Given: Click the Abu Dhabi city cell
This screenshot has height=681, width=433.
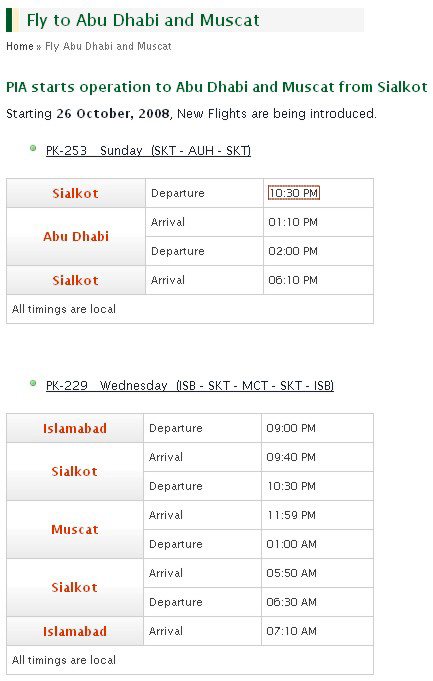Looking at the screenshot, I should click(76, 237).
